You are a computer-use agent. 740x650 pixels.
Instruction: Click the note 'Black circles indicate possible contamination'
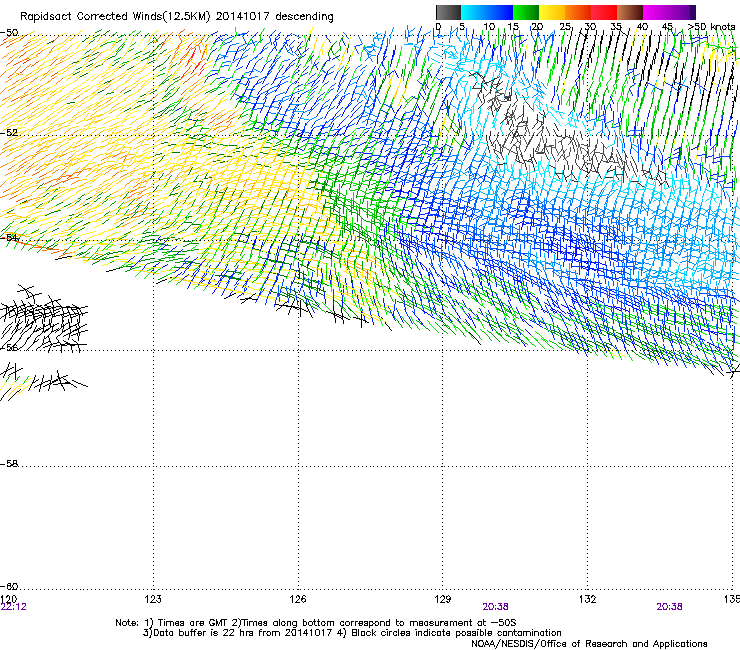click(456, 633)
